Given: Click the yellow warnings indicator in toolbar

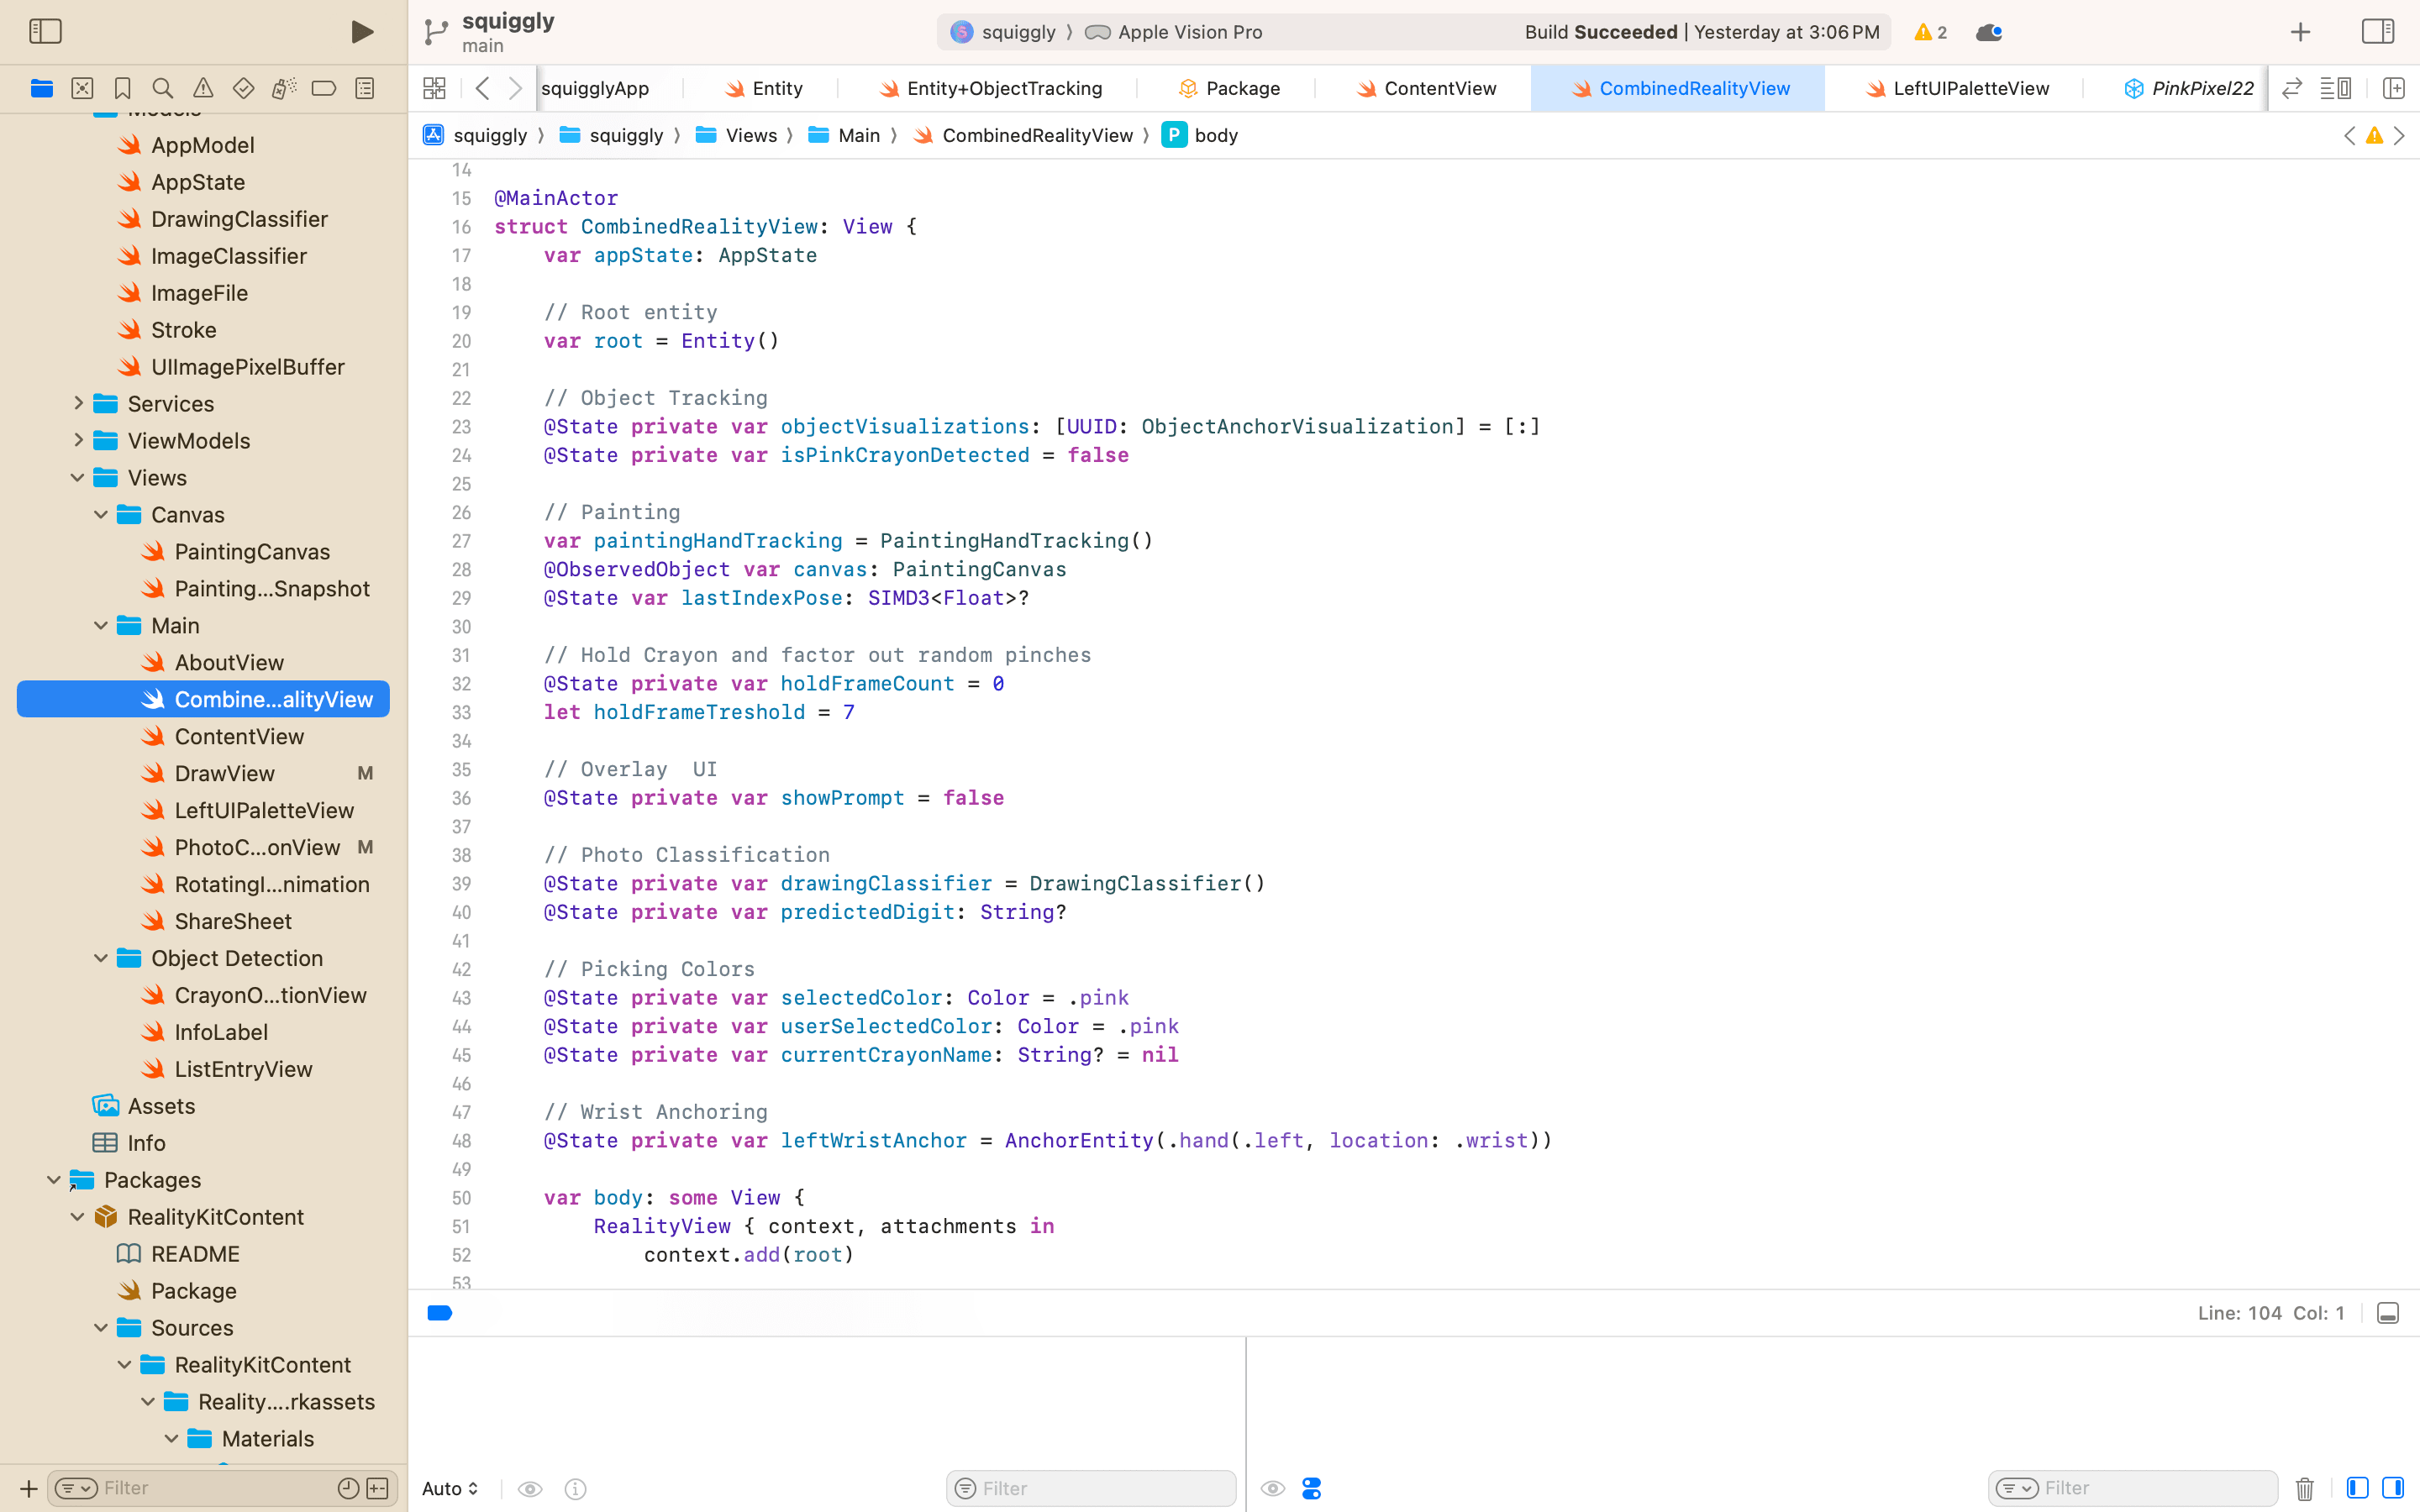Looking at the screenshot, I should tap(1929, 32).
